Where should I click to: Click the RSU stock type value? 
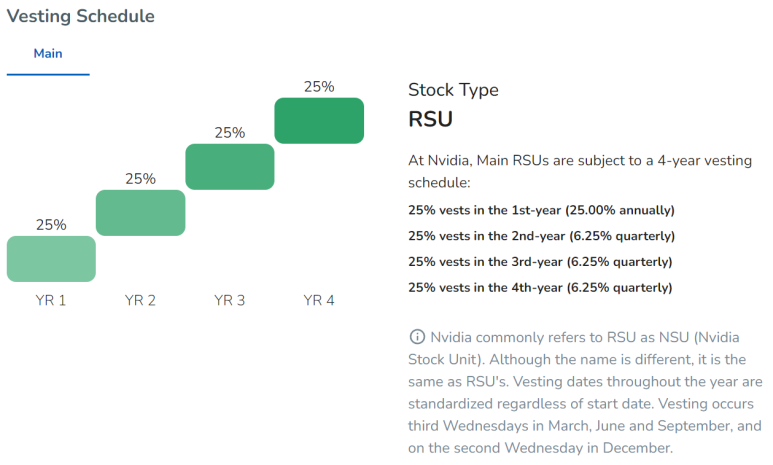tap(430, 119)
